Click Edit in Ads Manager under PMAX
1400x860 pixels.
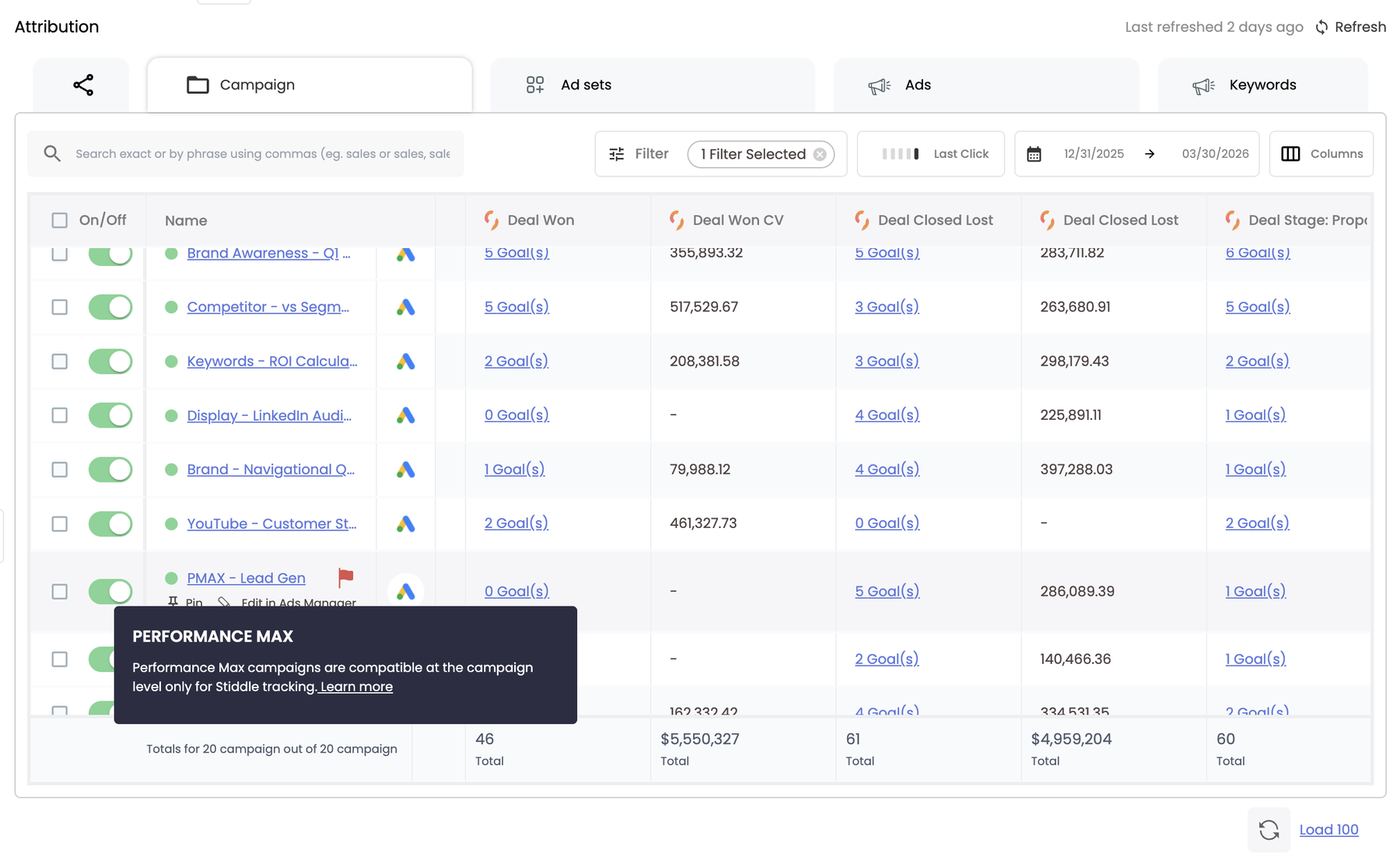(x=288, y=603)
